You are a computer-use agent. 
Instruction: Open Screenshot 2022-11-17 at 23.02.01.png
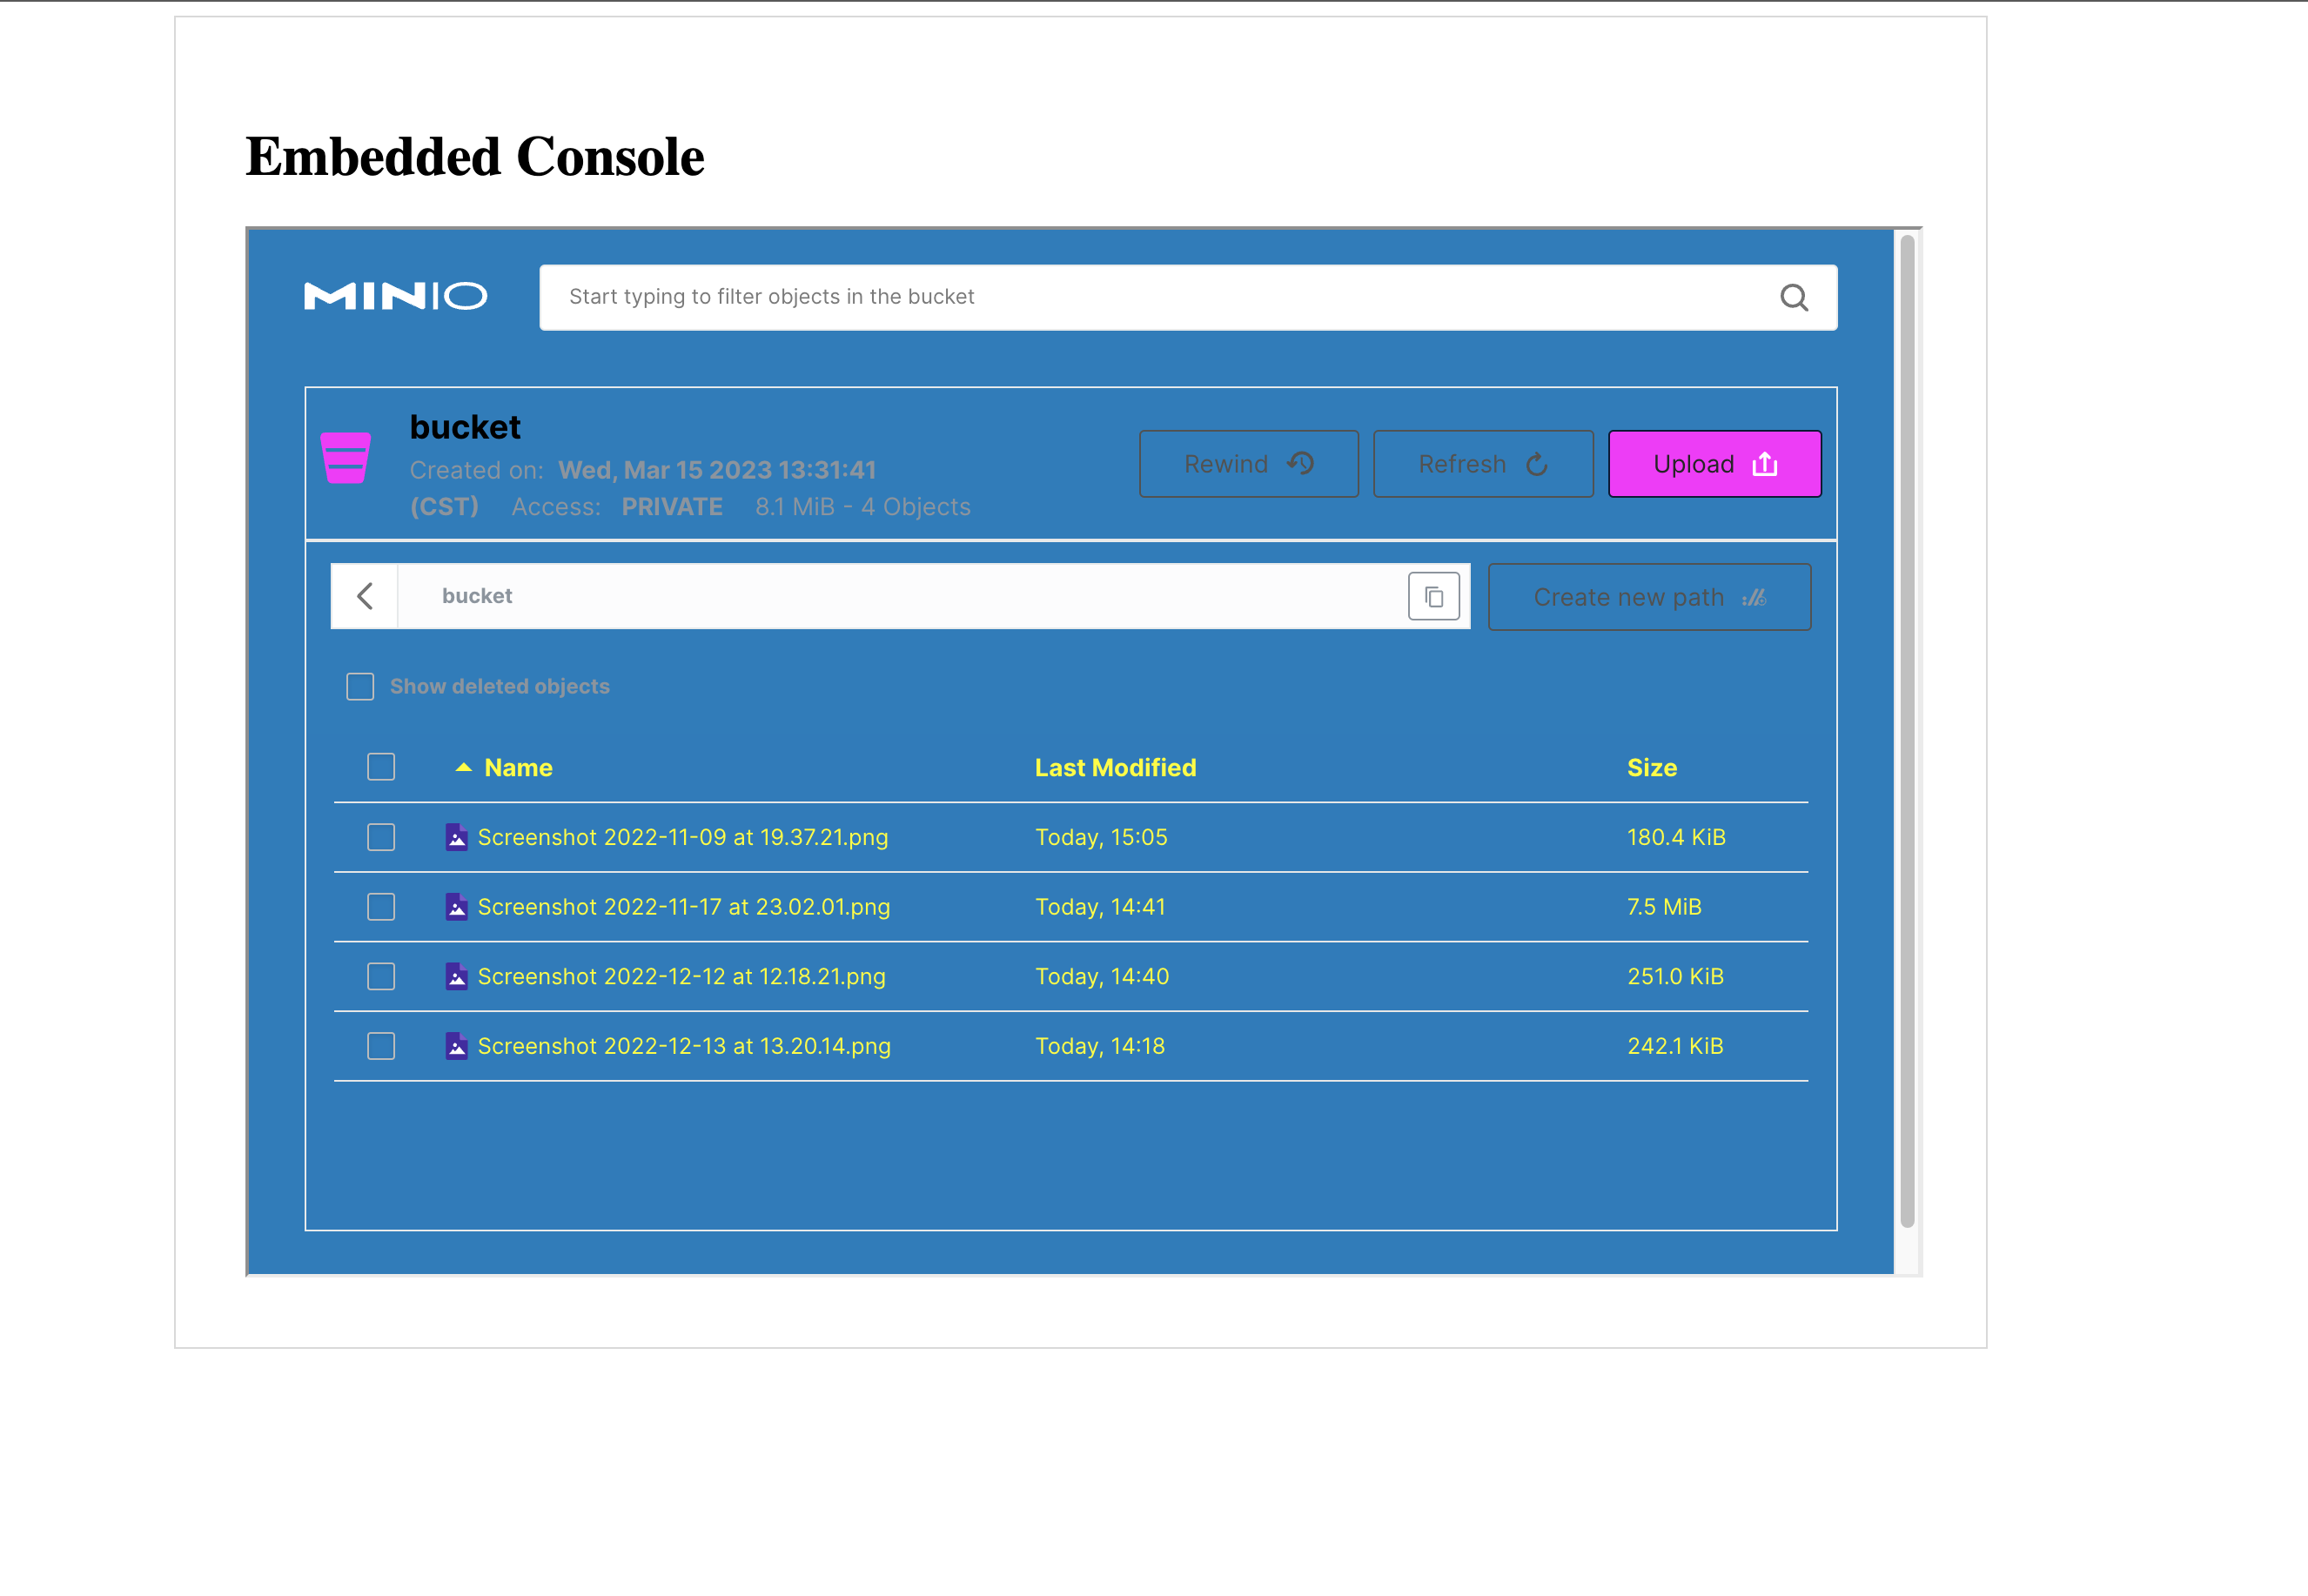coord(684,907)
